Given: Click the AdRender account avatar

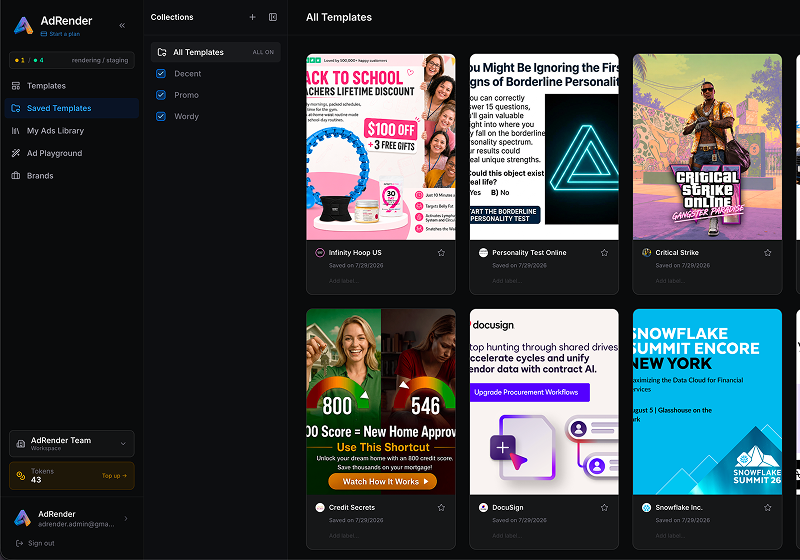Looking at the screenshot, I should pos(22,518).
